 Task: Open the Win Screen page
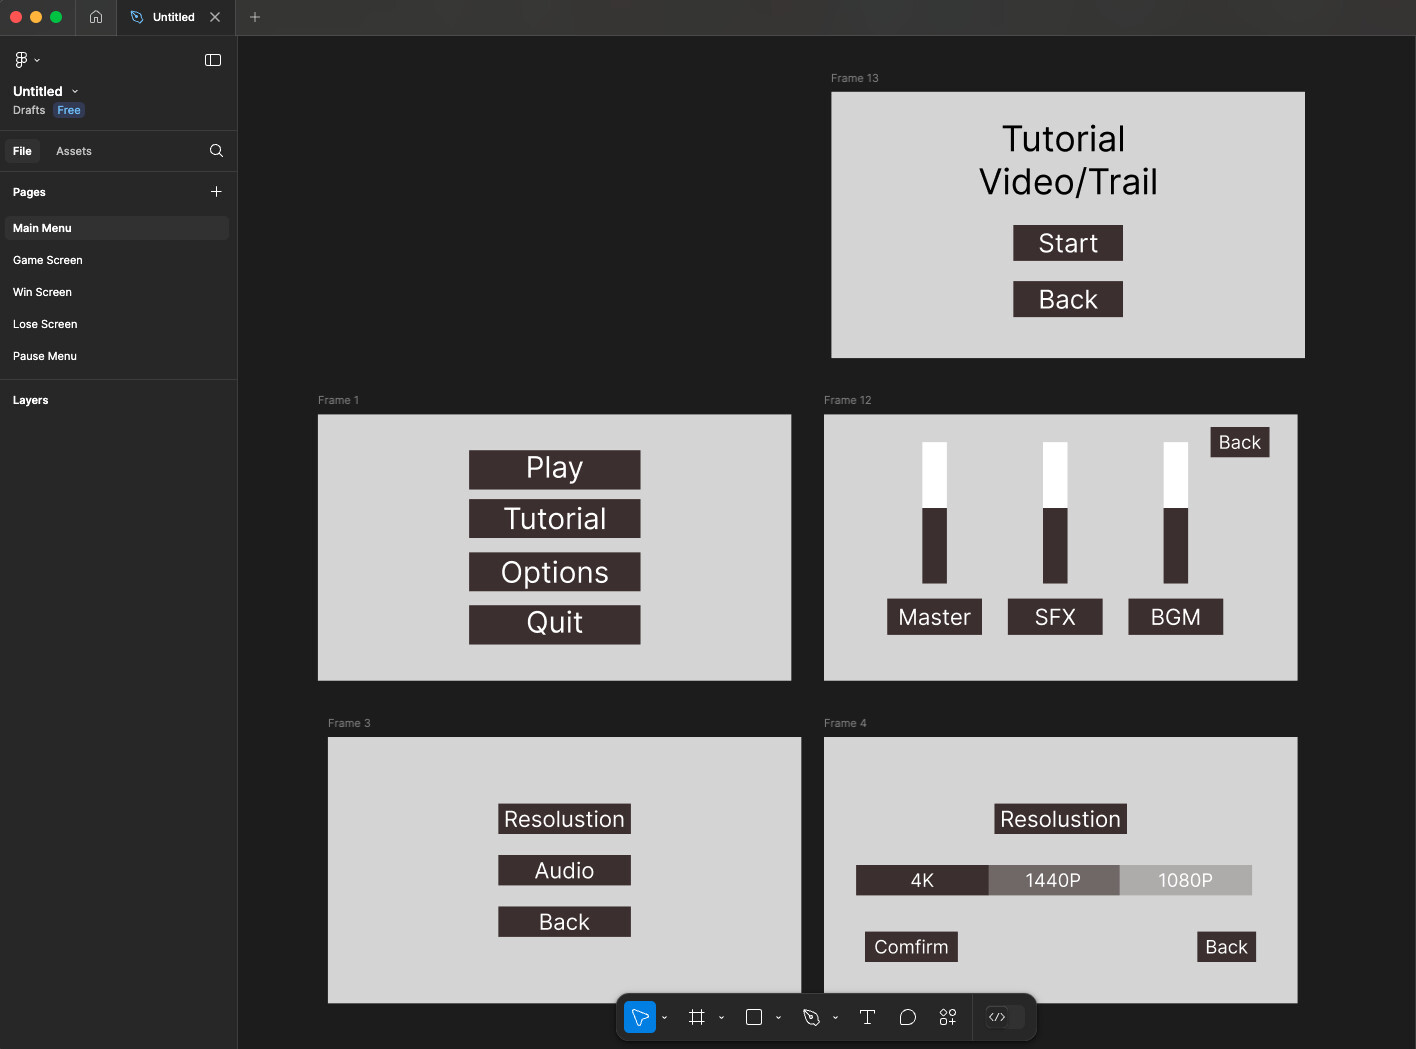[117, 292]
